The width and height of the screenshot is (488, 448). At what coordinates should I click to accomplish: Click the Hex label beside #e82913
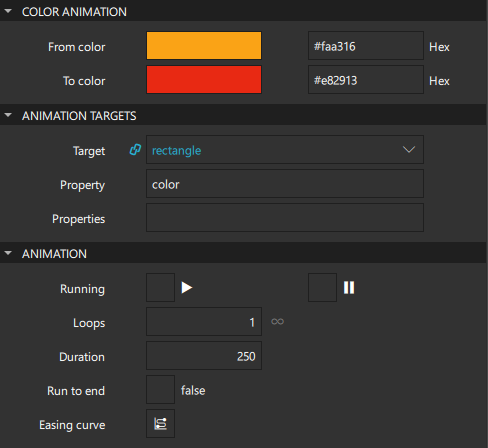pos(439,81)
